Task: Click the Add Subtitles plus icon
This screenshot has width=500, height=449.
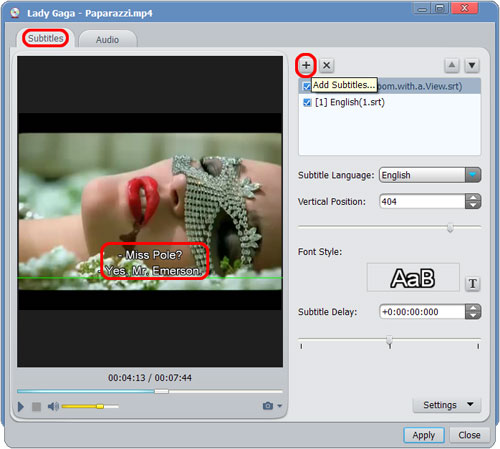Action: (x=306, y=65)
